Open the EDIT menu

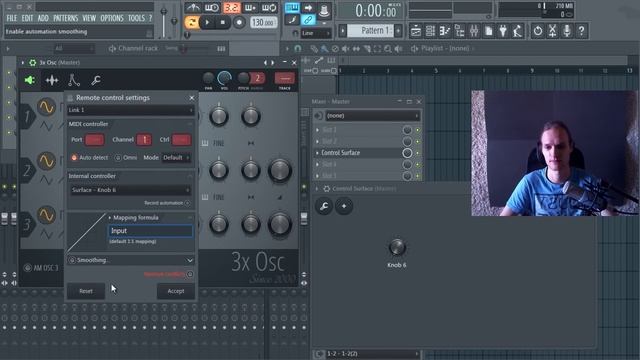click(x=27, y=18)
